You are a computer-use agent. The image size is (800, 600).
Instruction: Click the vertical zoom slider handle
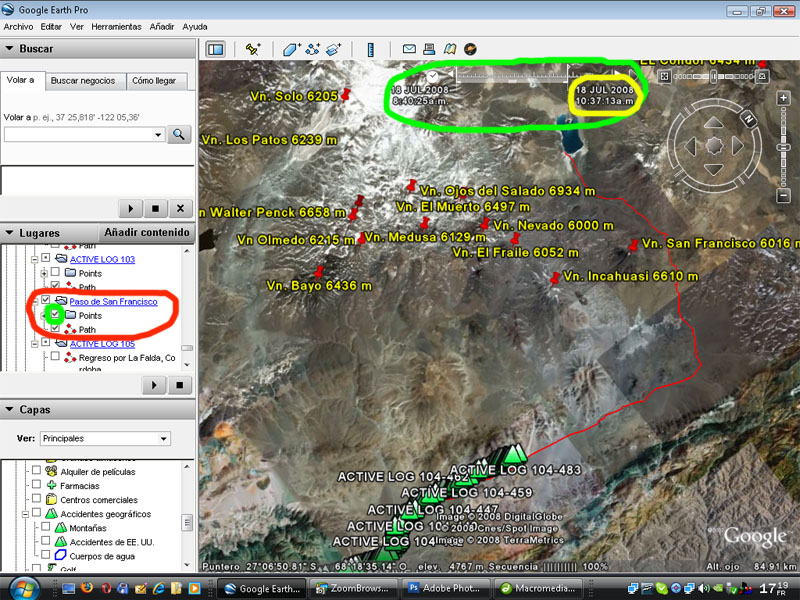(784, 147)
